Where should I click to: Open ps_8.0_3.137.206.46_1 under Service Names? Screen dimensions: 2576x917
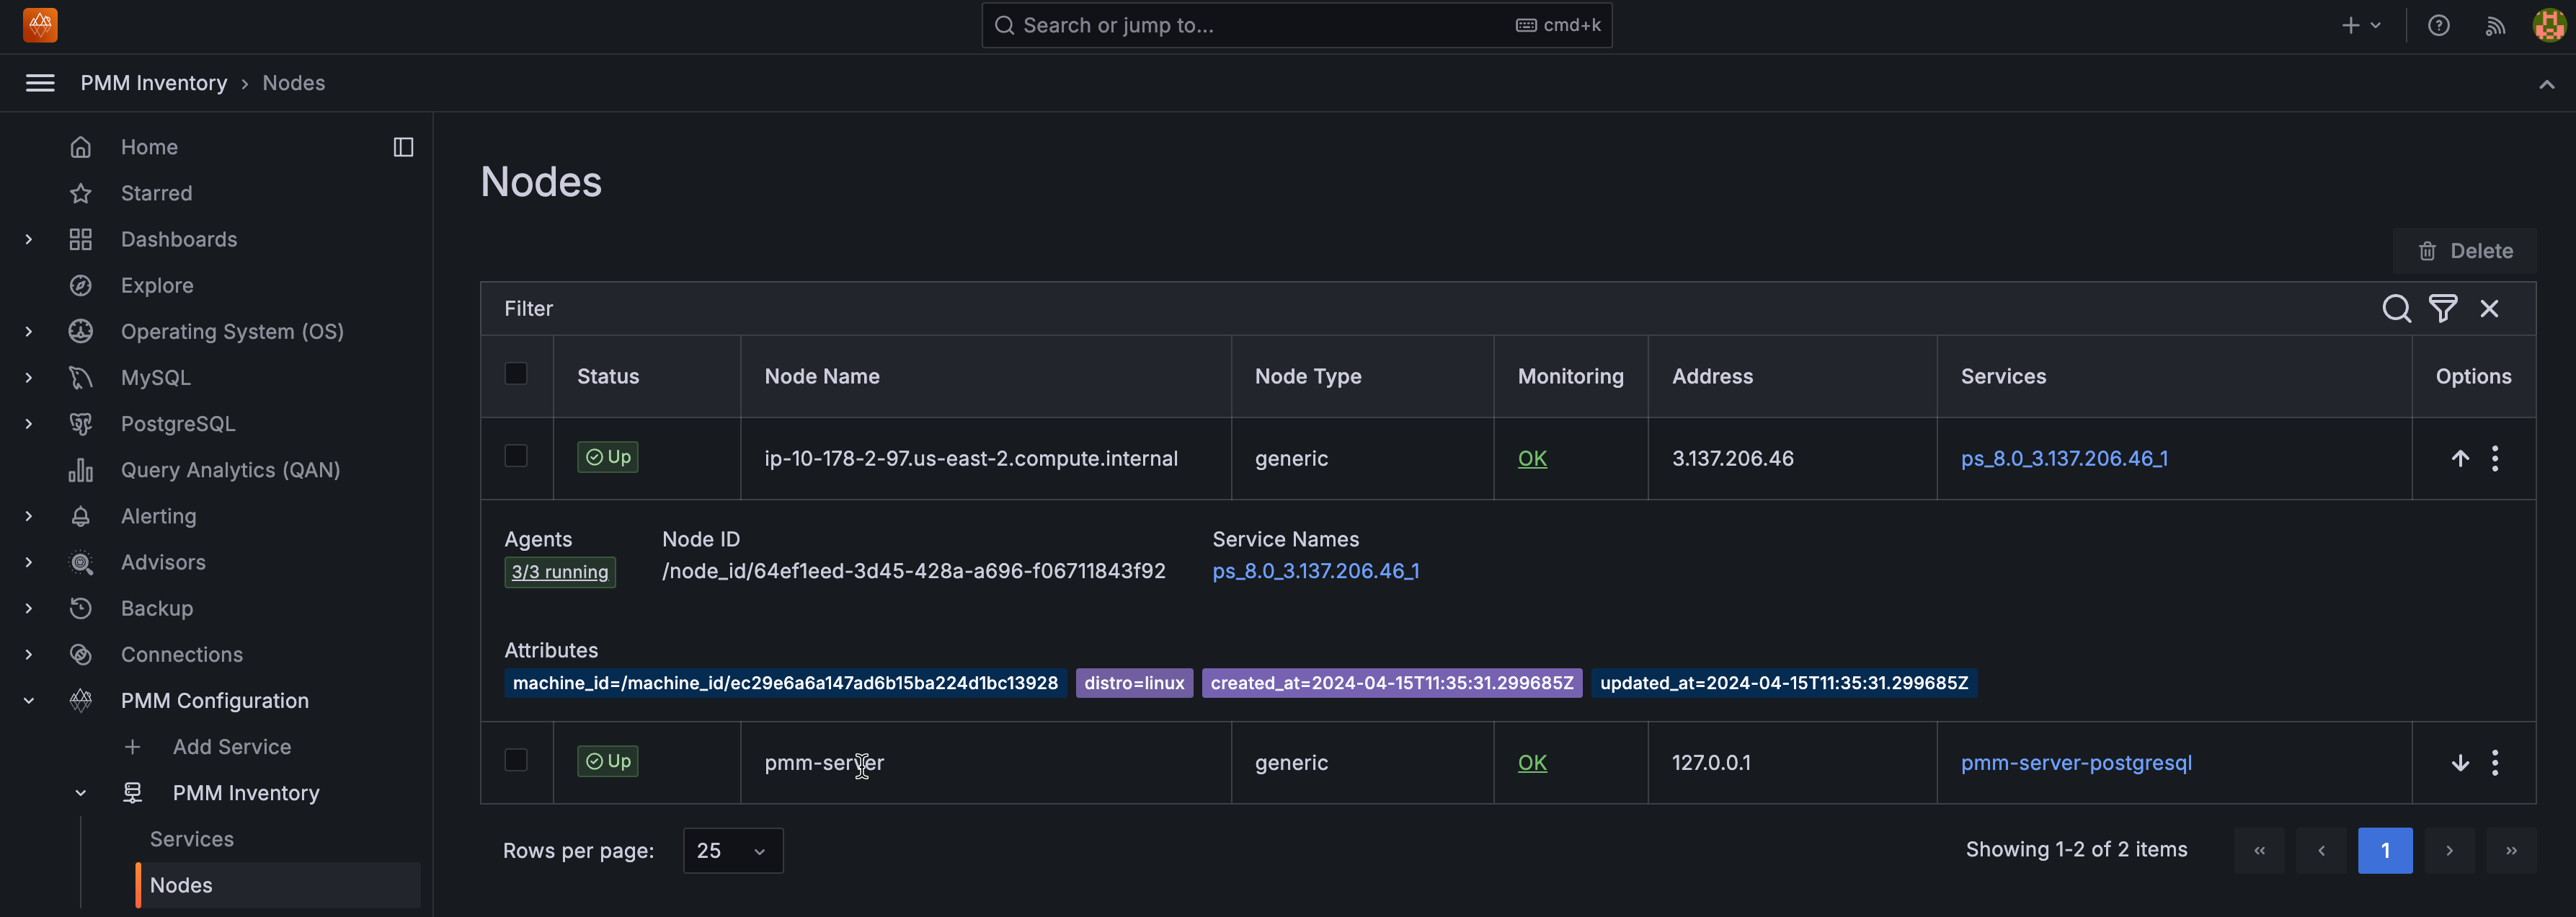[1316, 571]
